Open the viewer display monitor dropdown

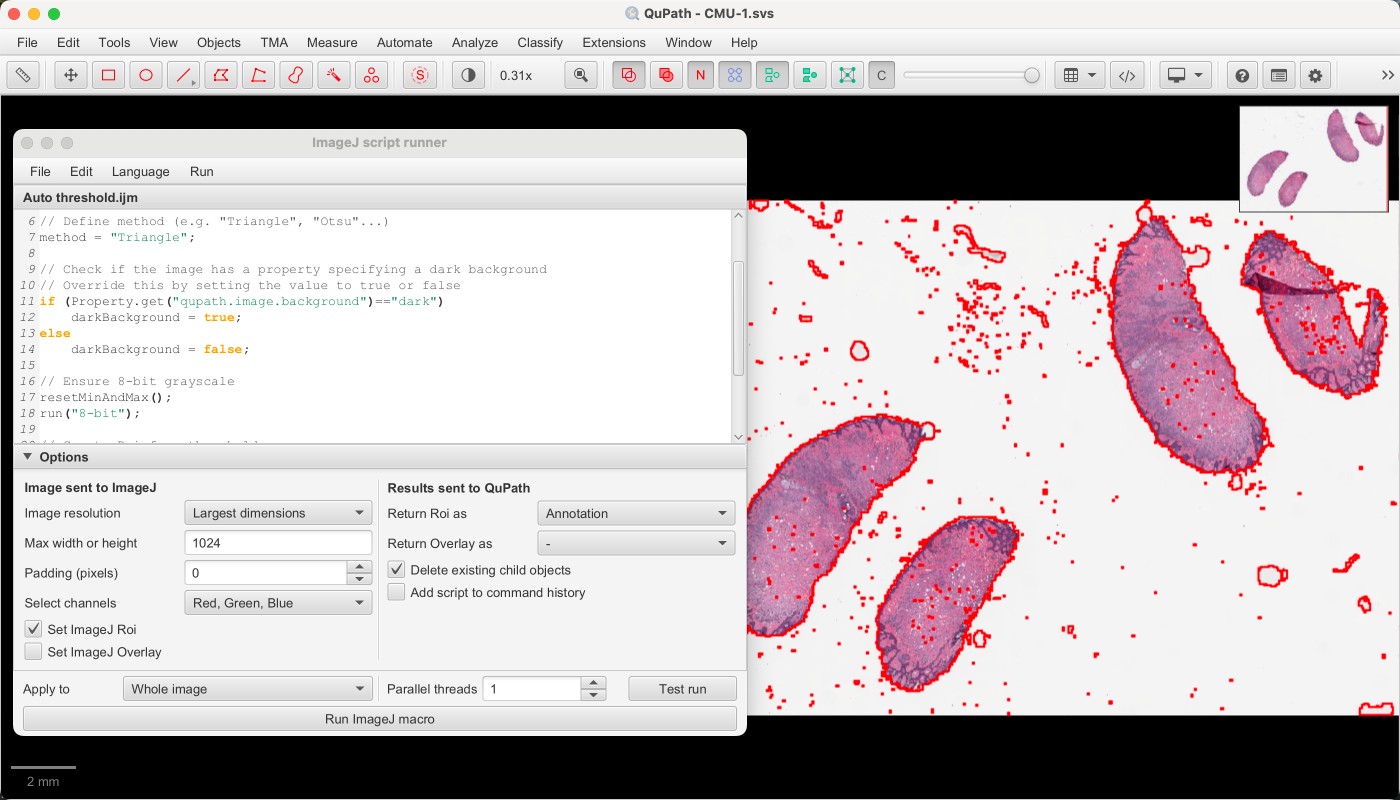(1186, 75)
